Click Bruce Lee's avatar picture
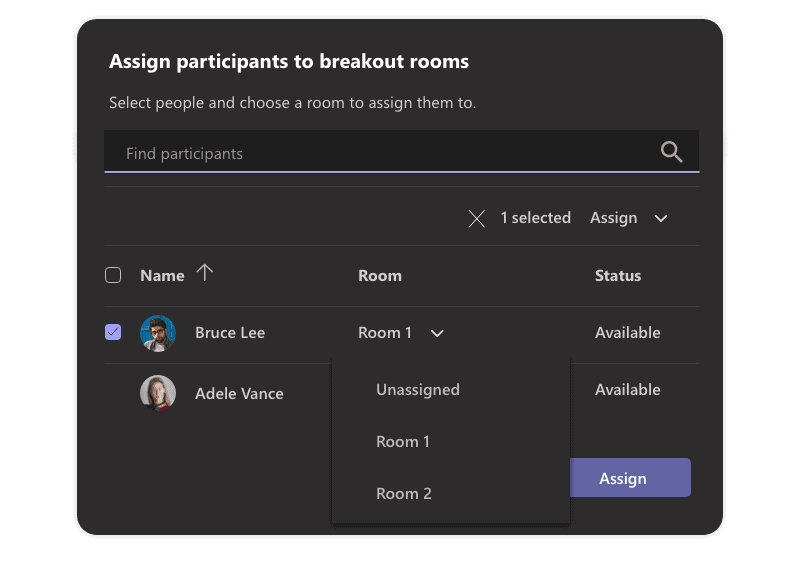The height and width of the screenshot is (563, 800). click(x=158, y=333)
